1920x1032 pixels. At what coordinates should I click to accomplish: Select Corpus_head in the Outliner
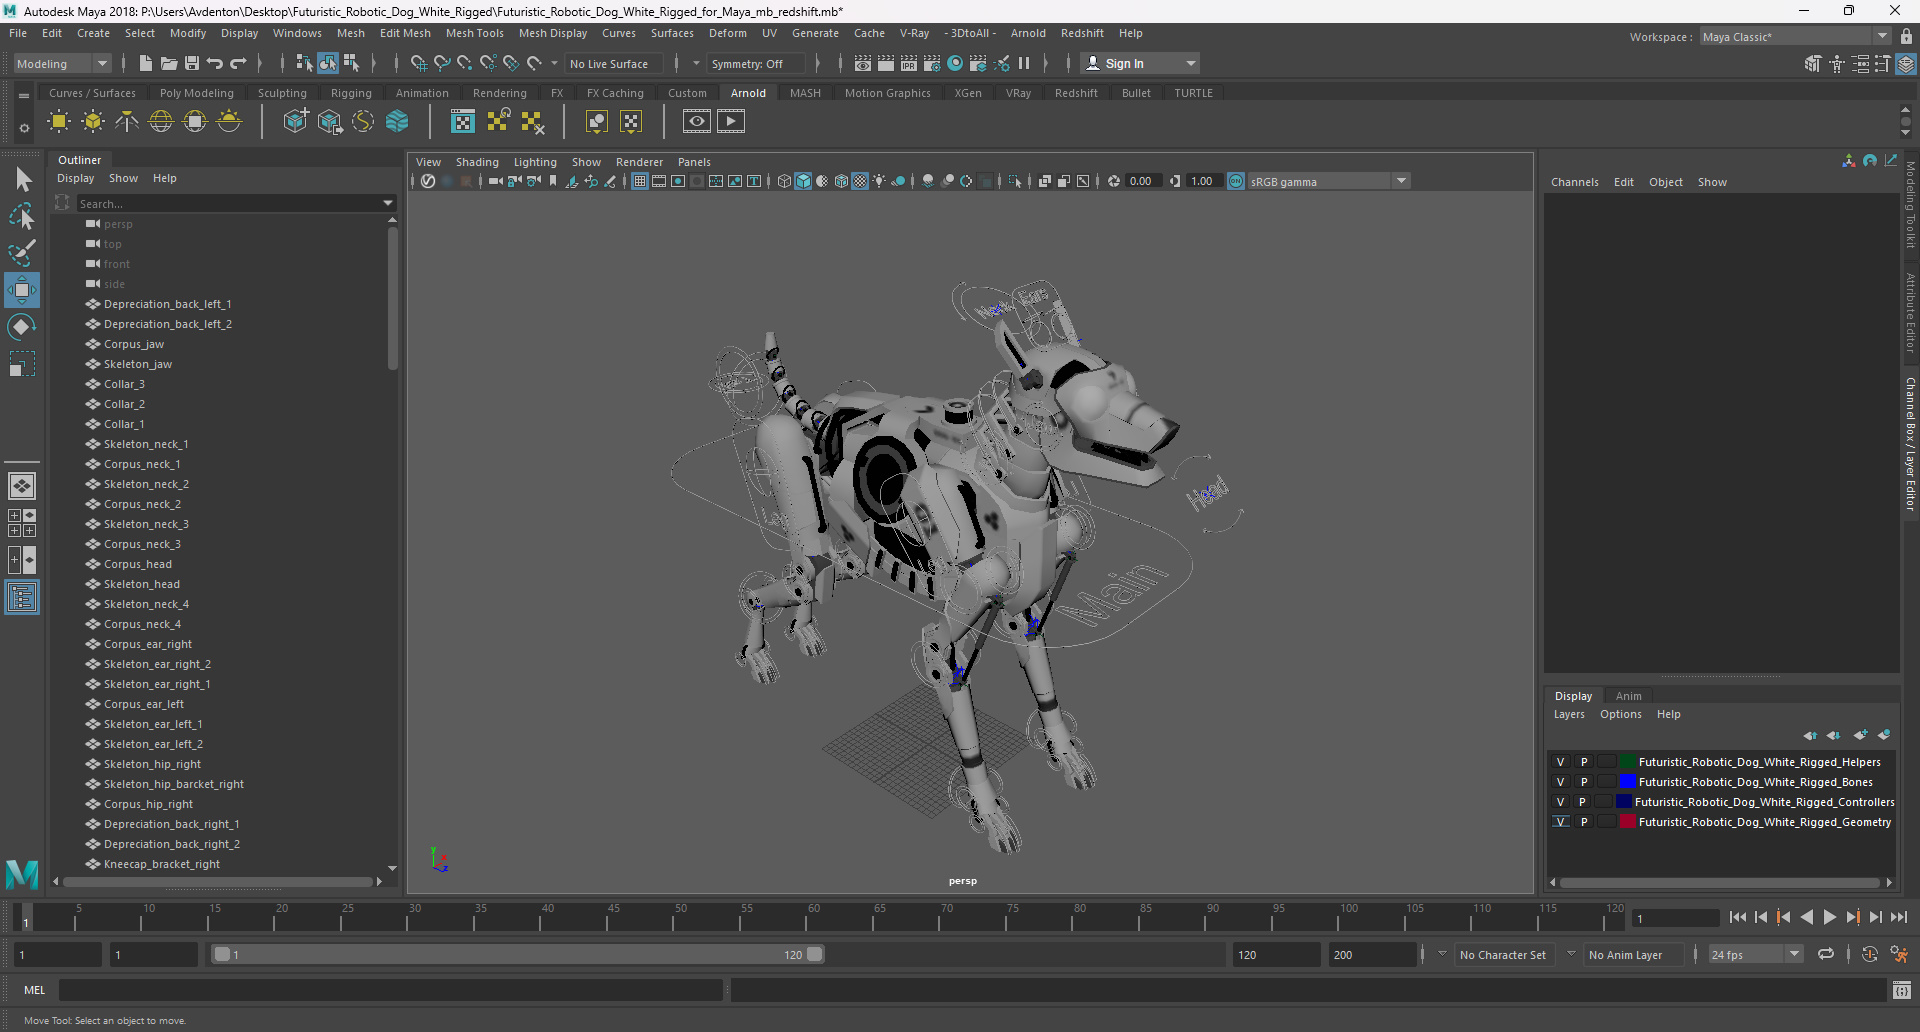137,564
